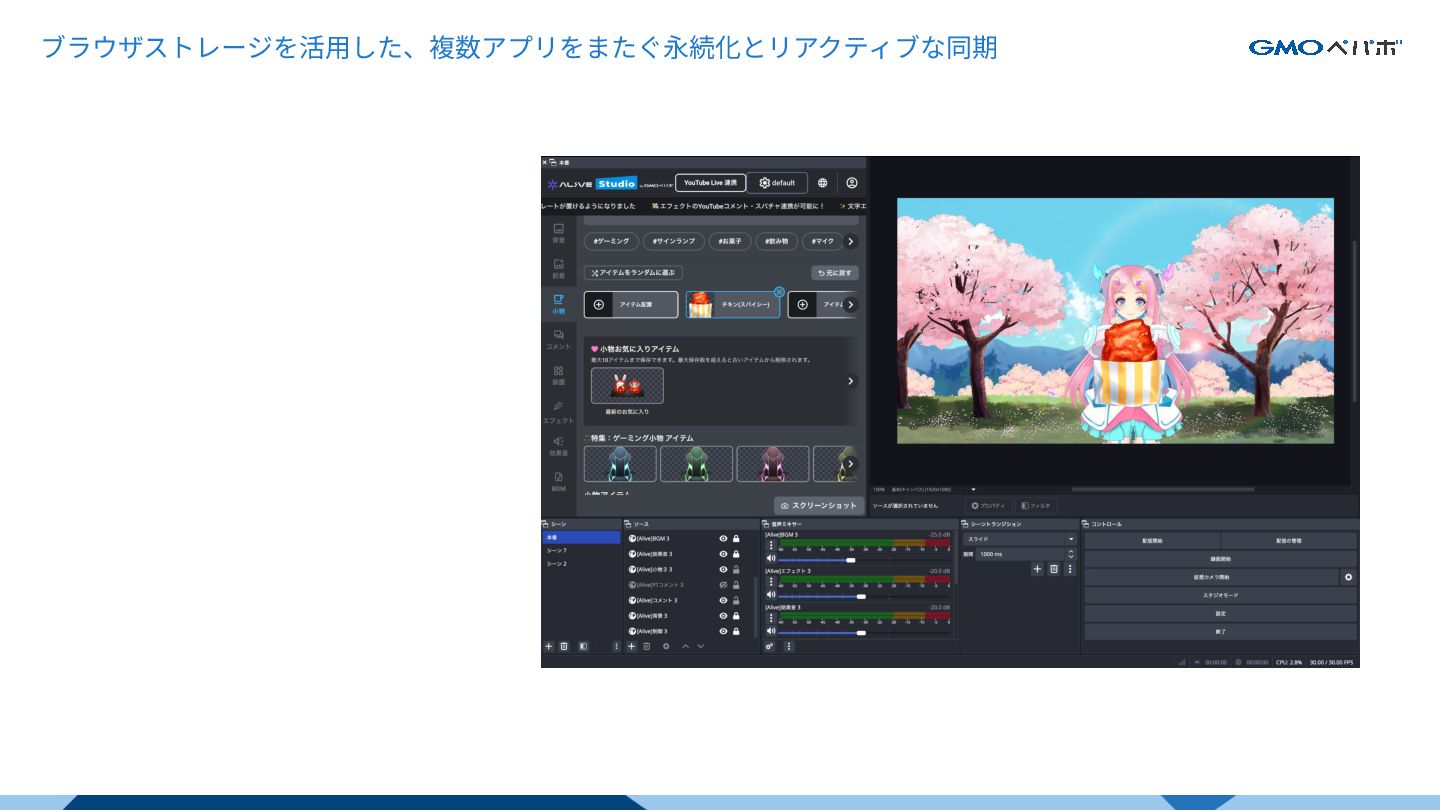Add a scene transition with plus
The height and width of the screenshot is (810, 1440).
tap(1037, 569)
